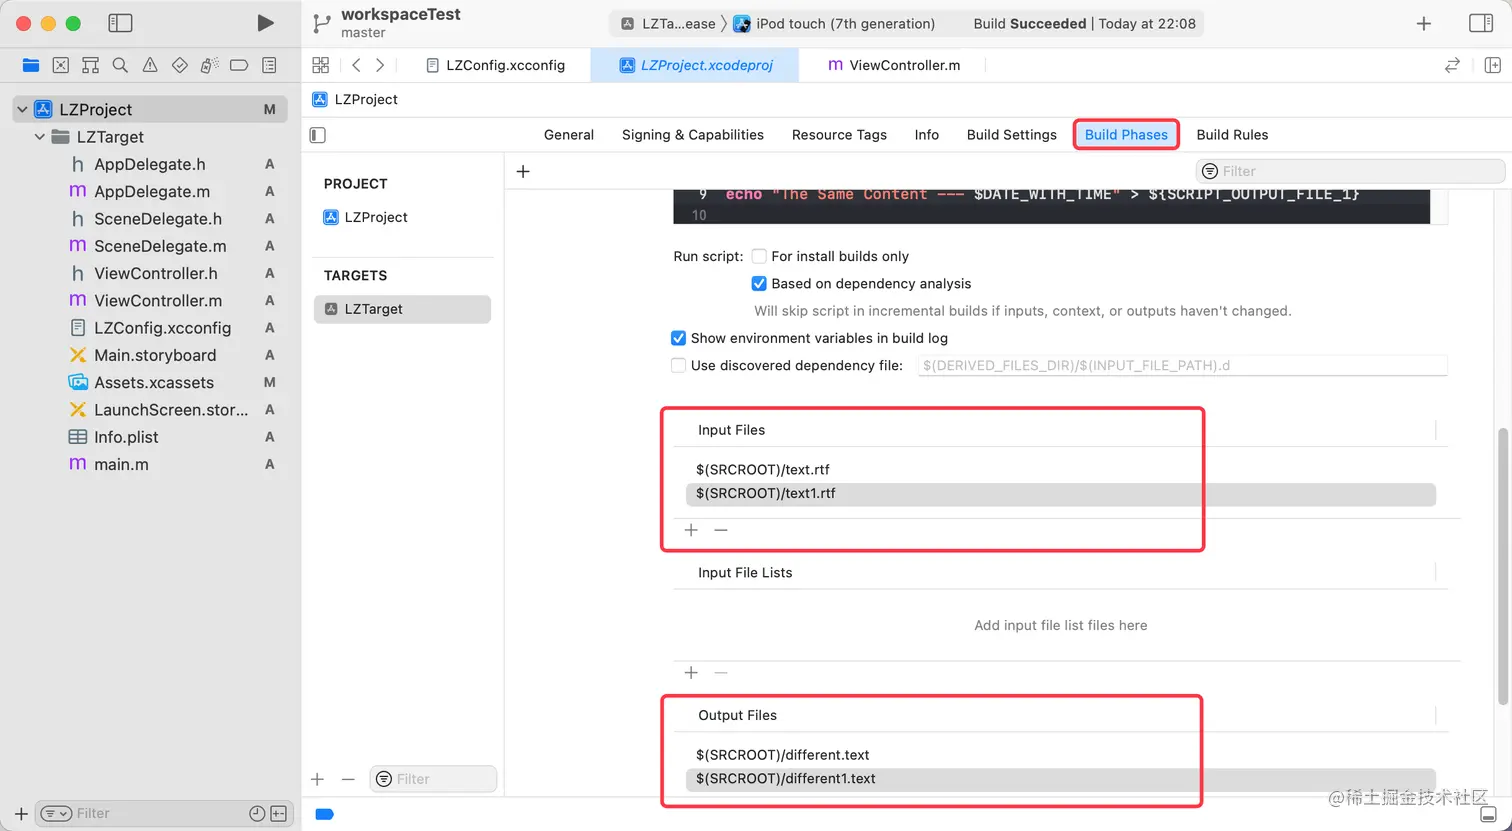
Task: Choose the iPod touch run destination
Action: [x=834, y=24]
